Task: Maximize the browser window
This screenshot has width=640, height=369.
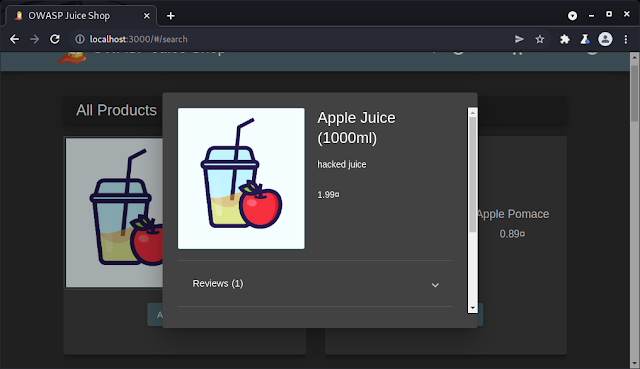Action: point(609,14)
